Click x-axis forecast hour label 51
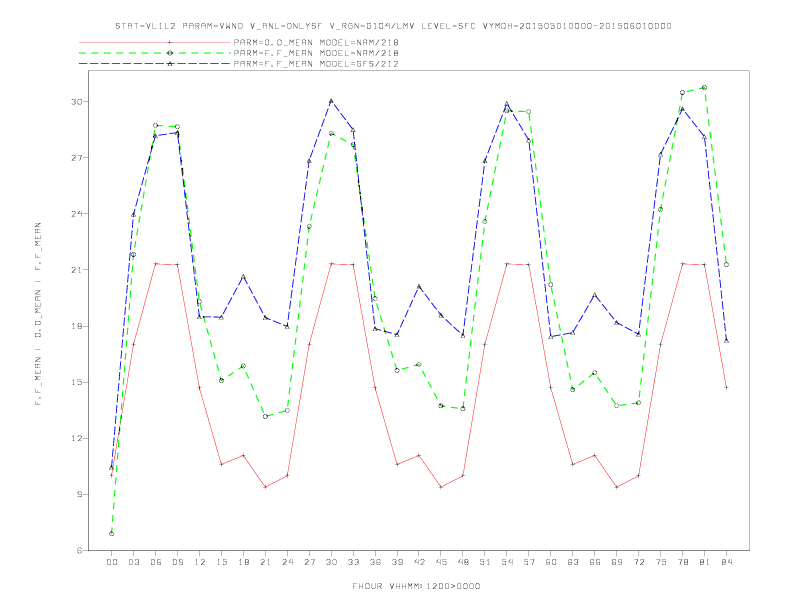The height and width of the screenshot is (612, 792). tap(485, 562)
